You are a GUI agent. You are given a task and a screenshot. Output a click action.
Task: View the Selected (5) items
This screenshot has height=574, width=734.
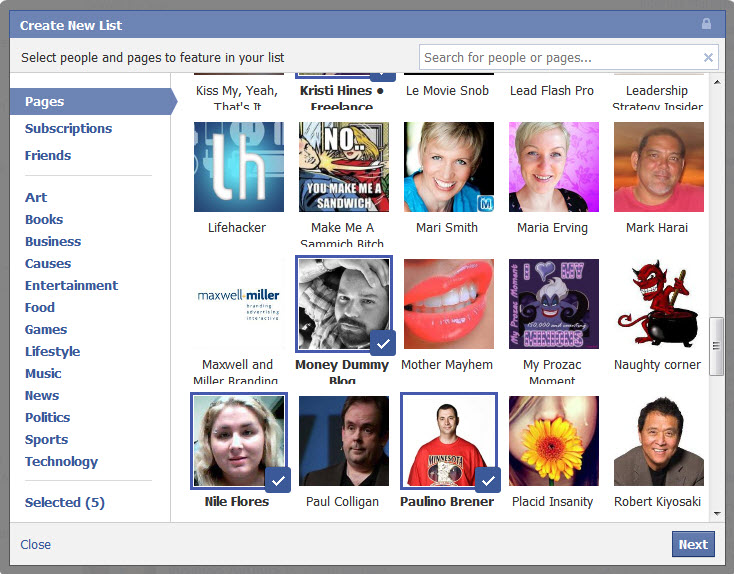tap(65, 502)
